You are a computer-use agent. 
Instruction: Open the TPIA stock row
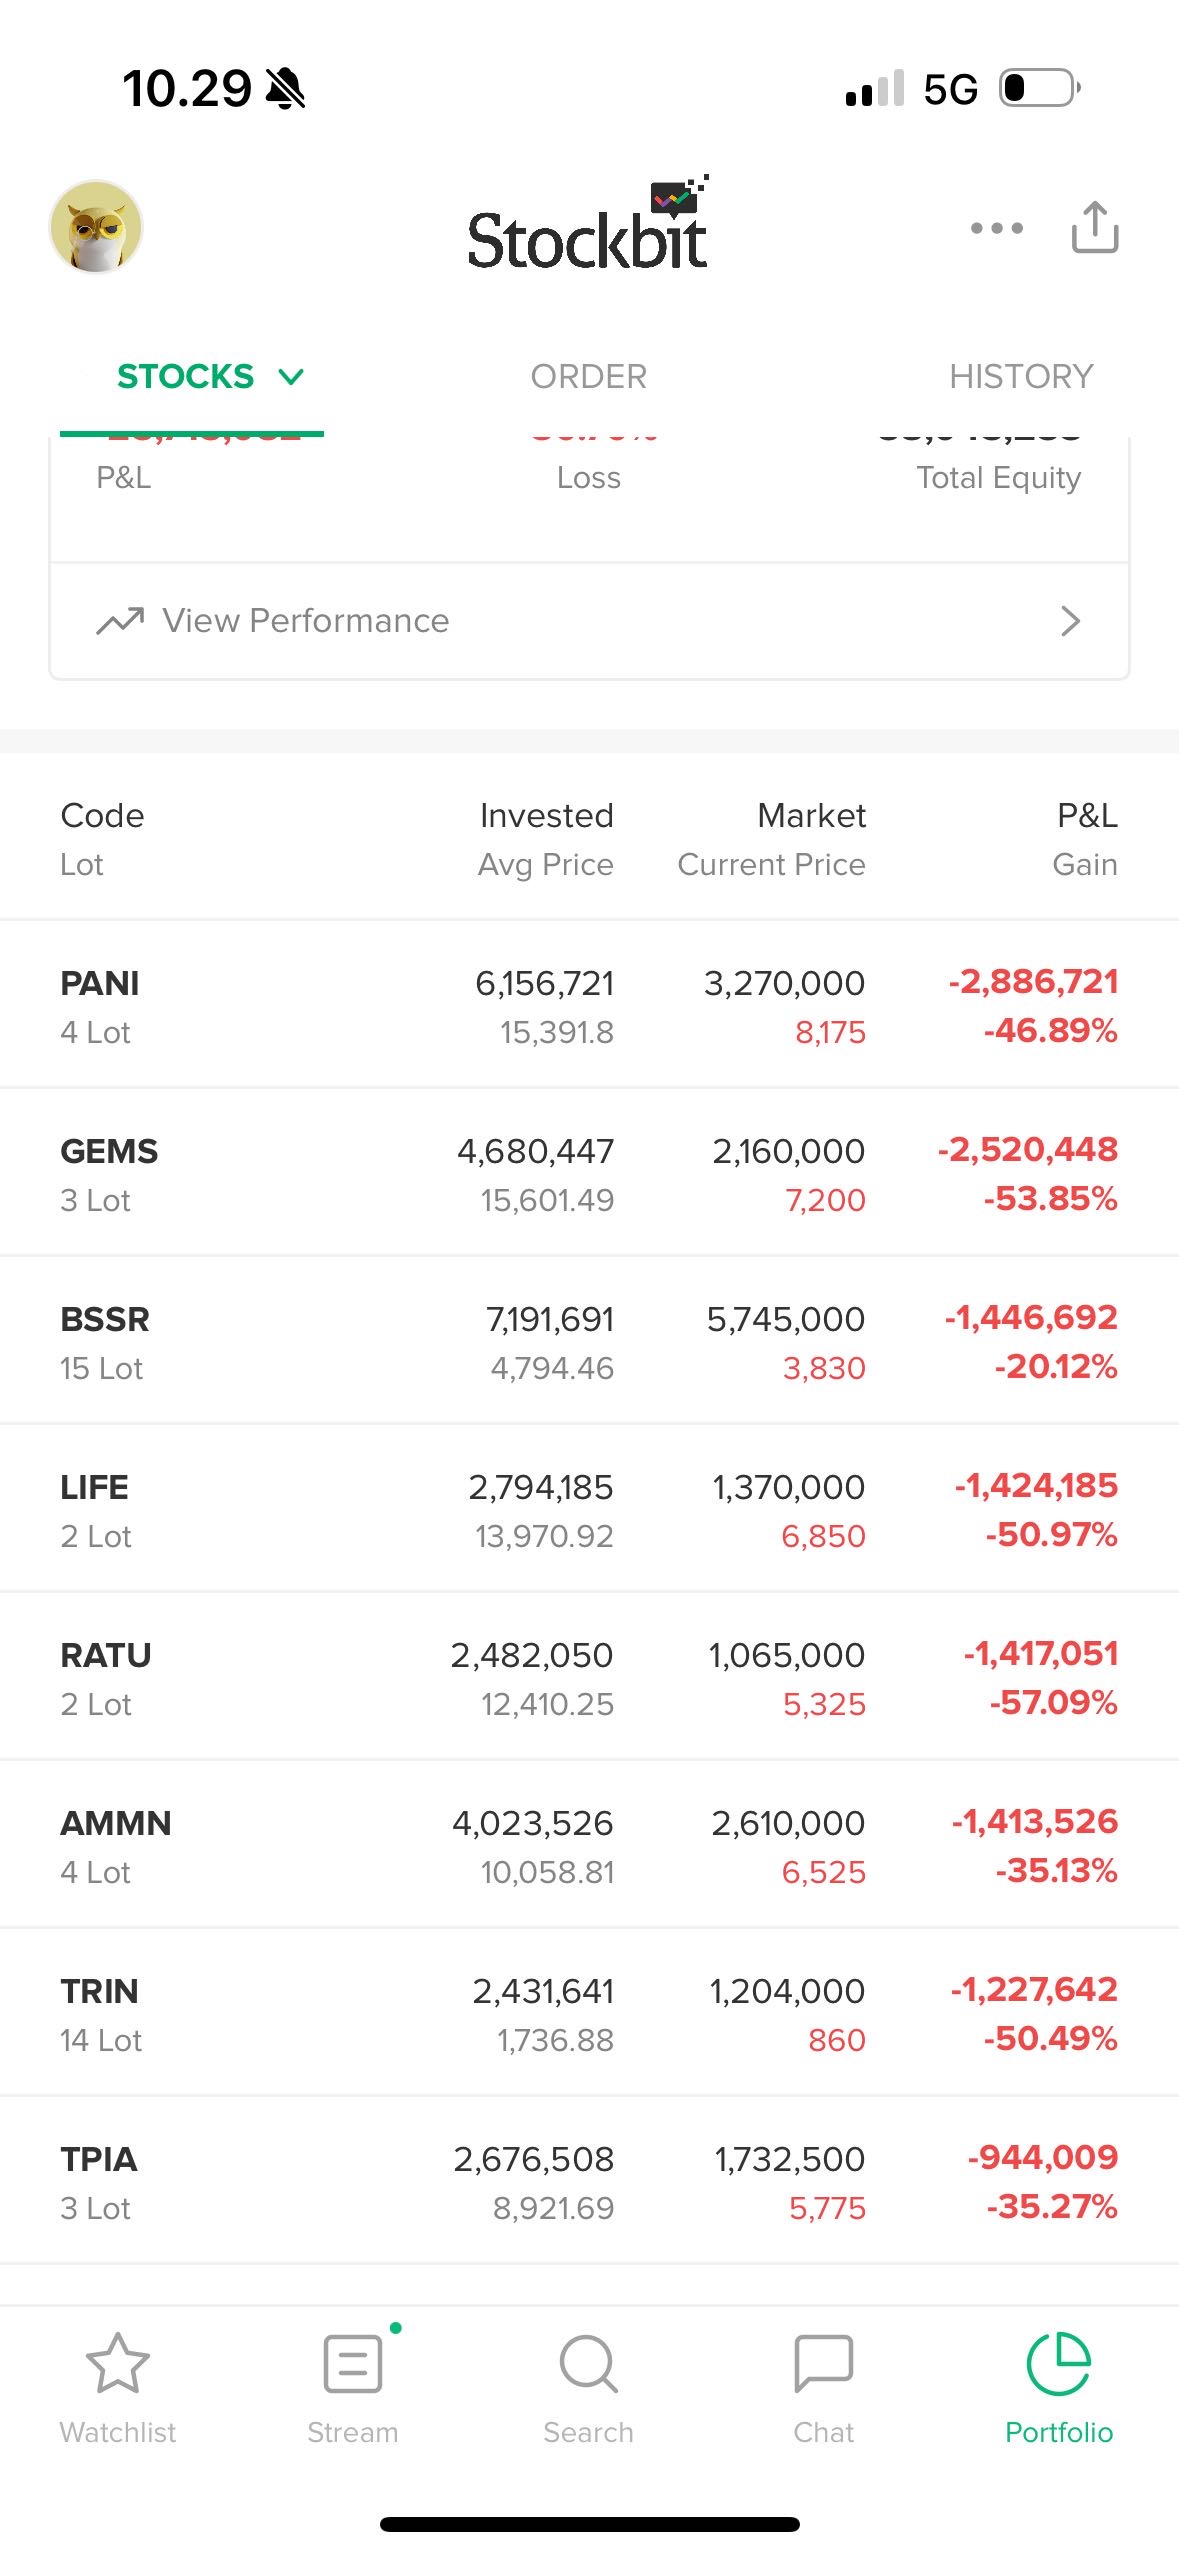[588, 2182]
